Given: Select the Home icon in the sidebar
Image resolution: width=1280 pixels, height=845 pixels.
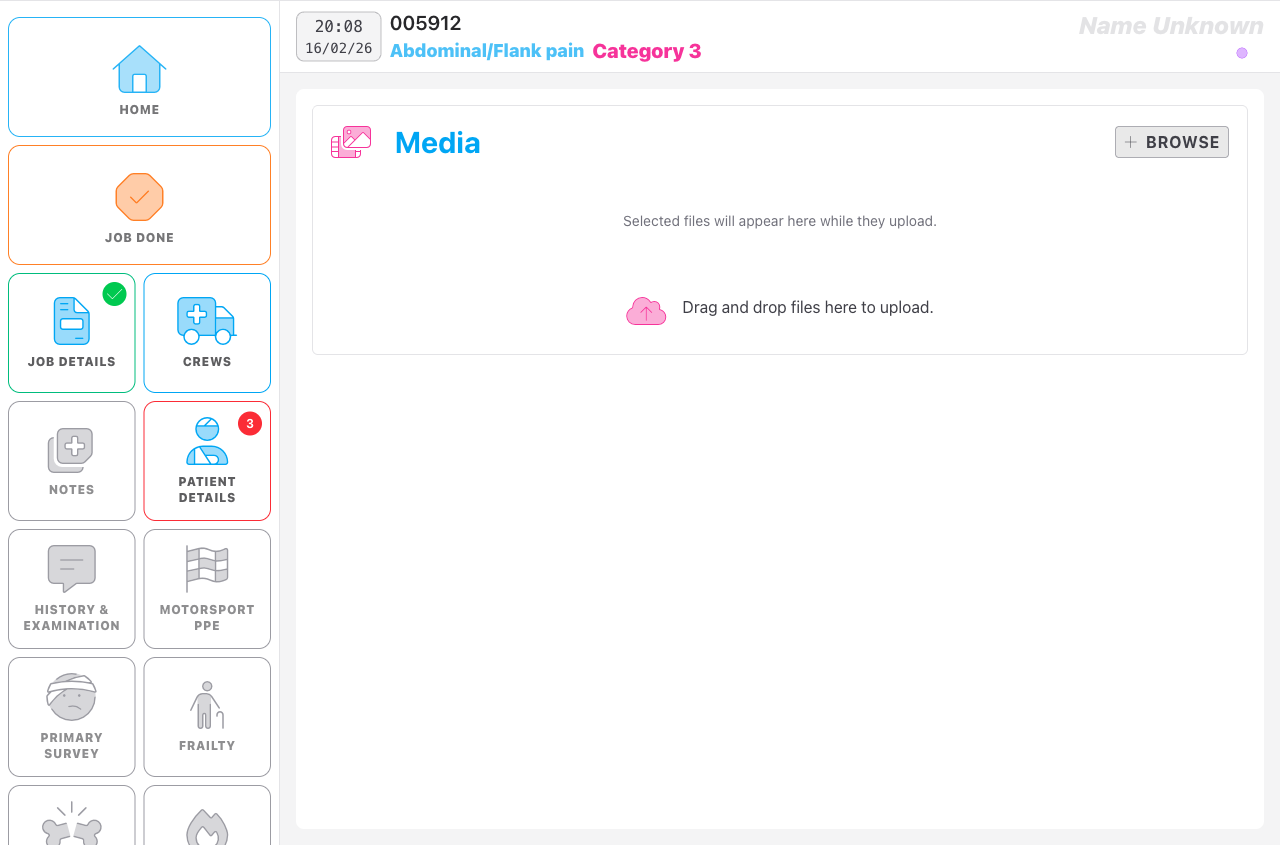Looking at the screenshot, I should [x=139, y=68].
